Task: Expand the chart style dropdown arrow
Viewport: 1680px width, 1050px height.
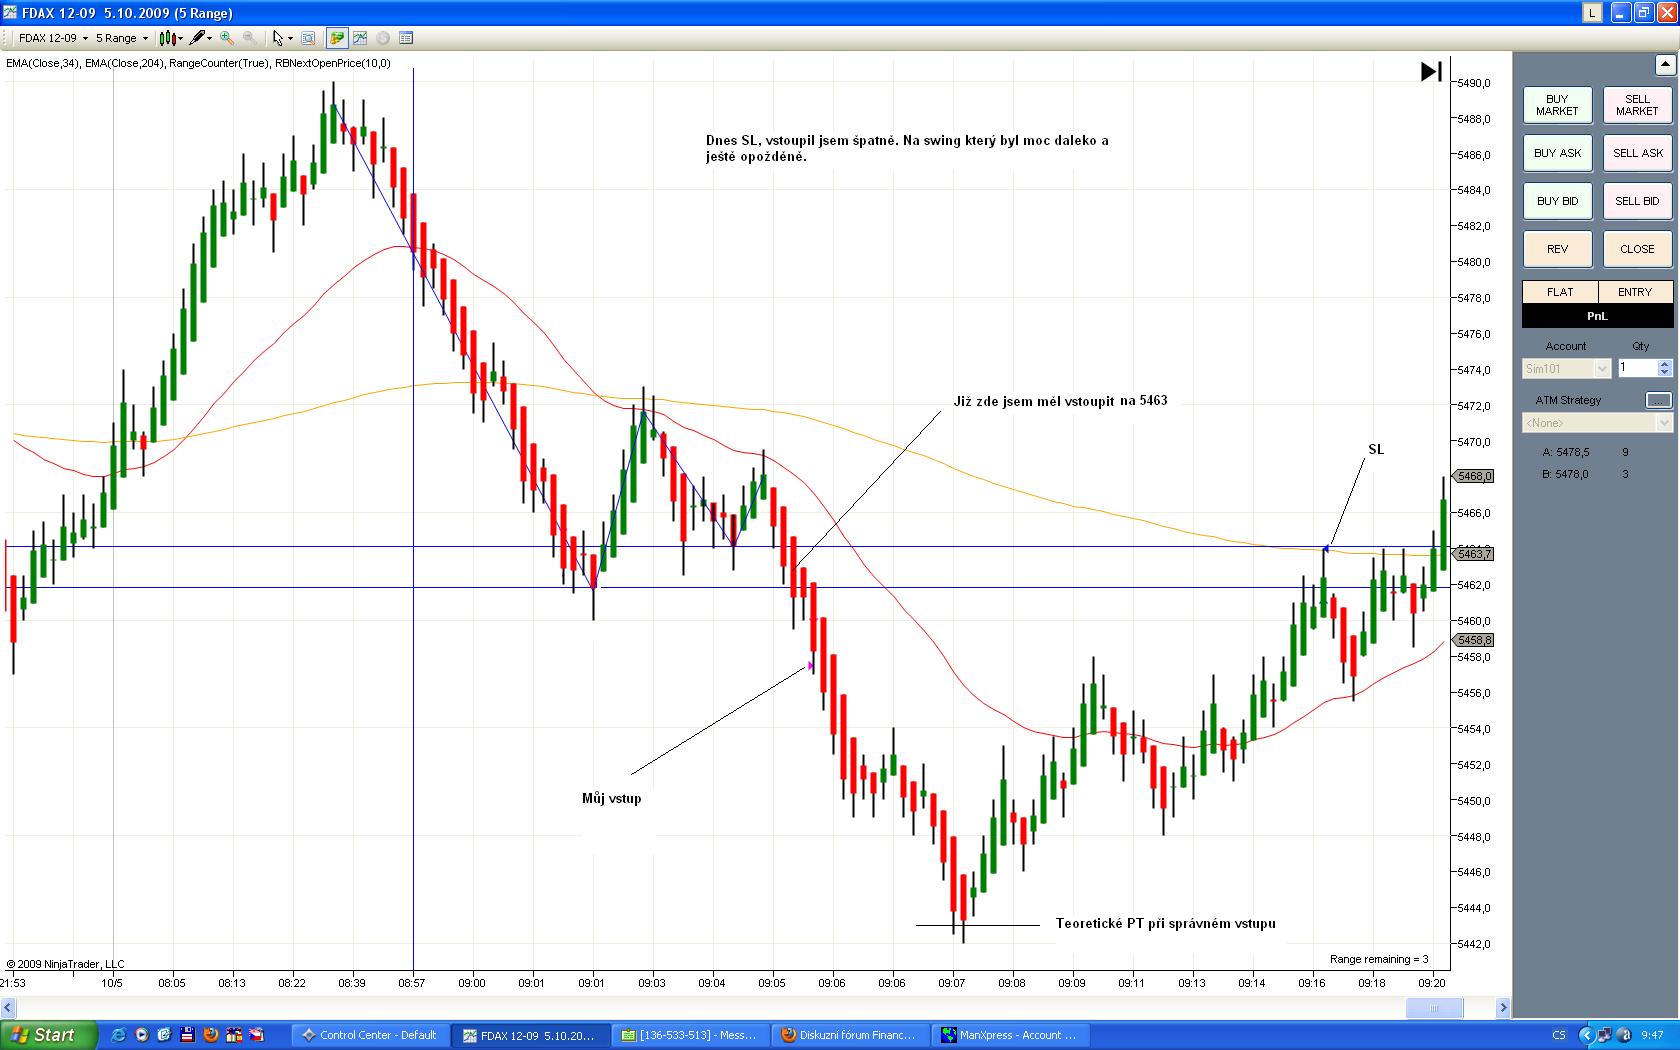Action: [x=181, y=39]
